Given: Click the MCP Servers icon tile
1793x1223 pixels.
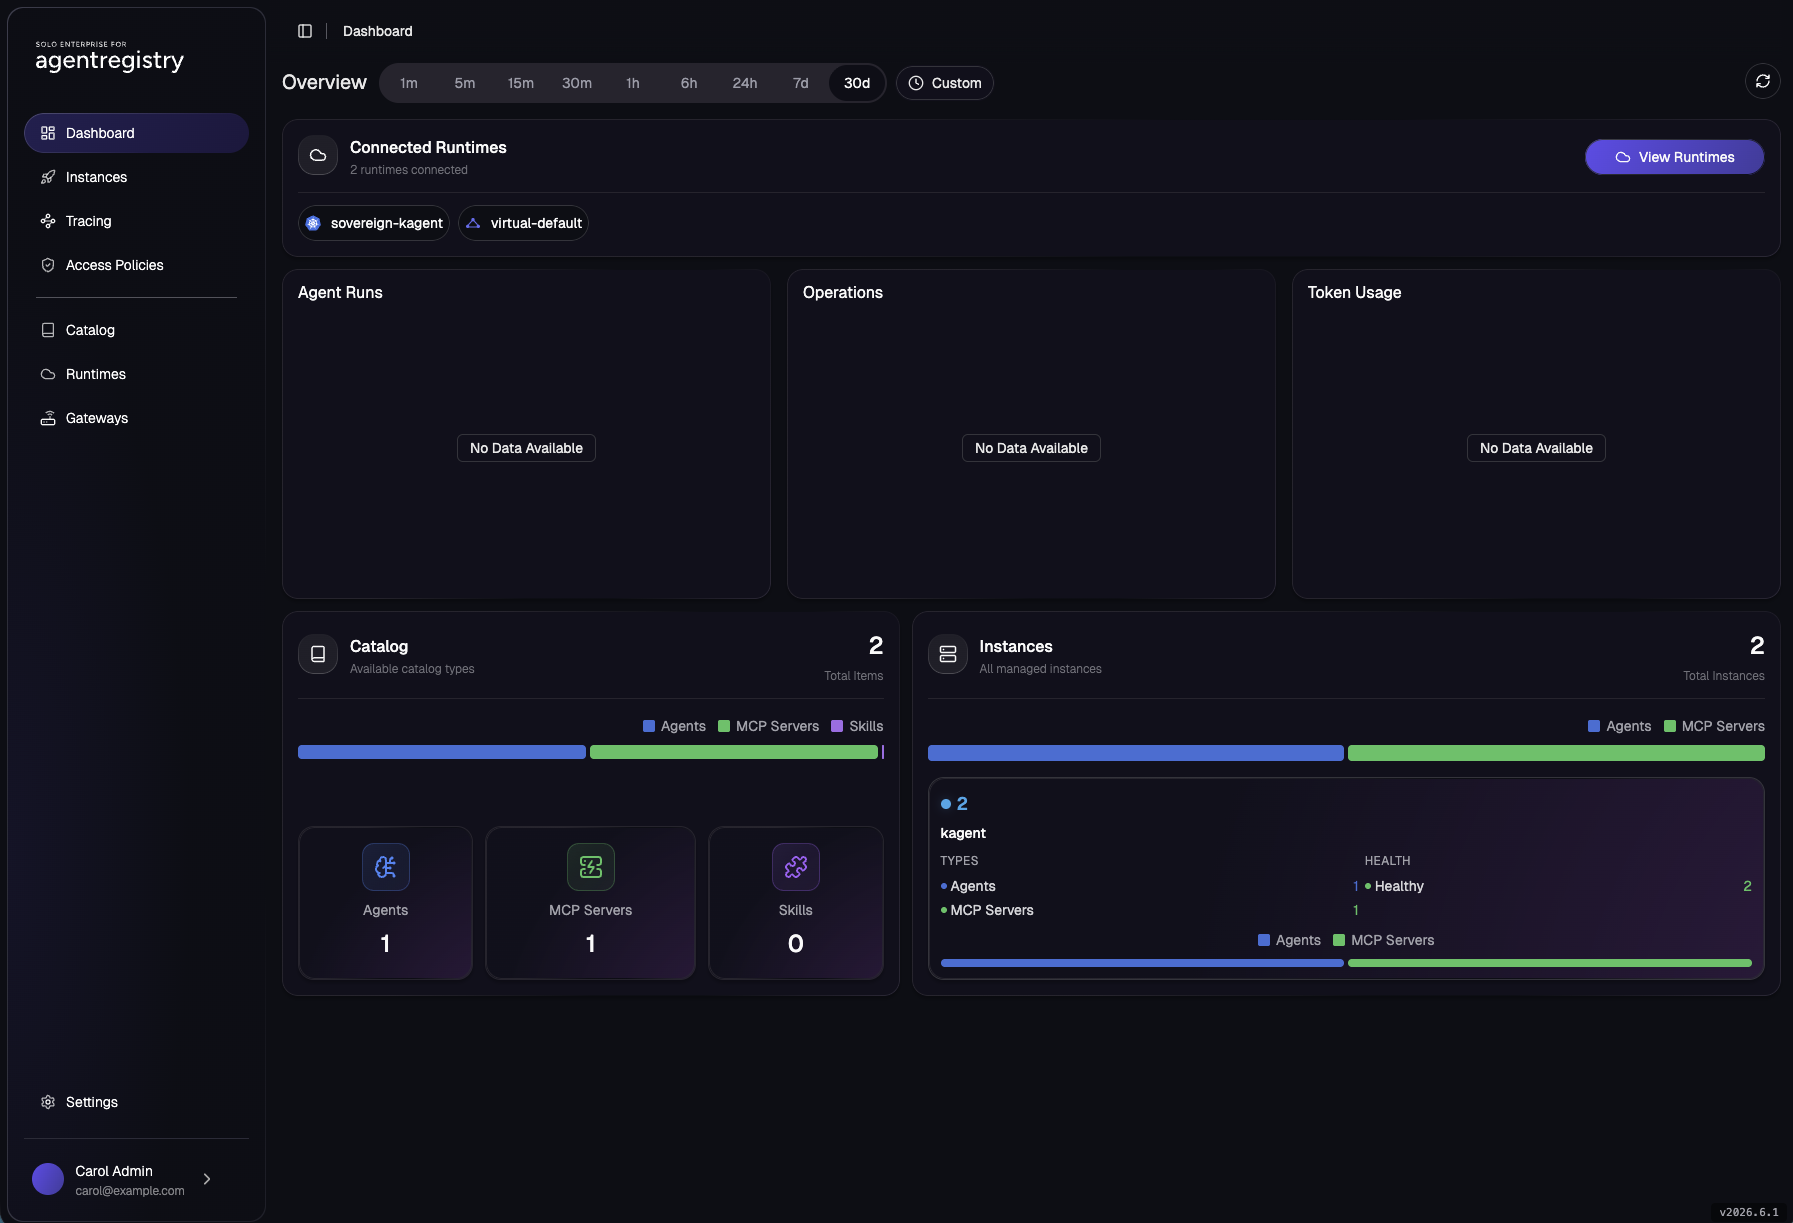Looking at the screenshot, I should tap(590, 867).
